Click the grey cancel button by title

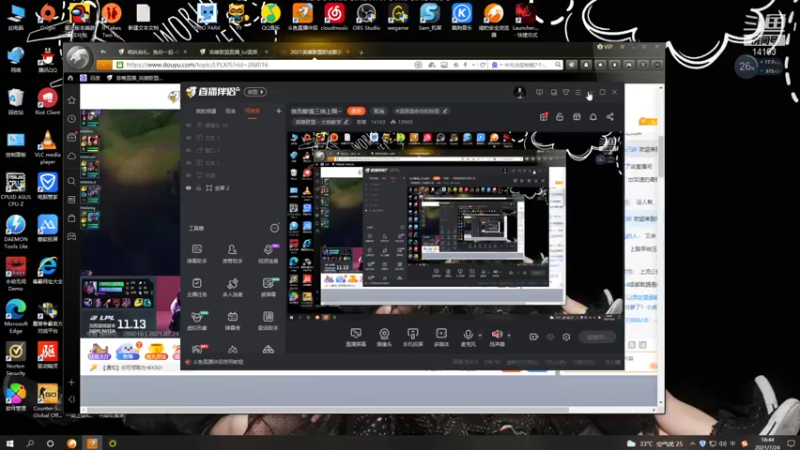tap(379, 111)
